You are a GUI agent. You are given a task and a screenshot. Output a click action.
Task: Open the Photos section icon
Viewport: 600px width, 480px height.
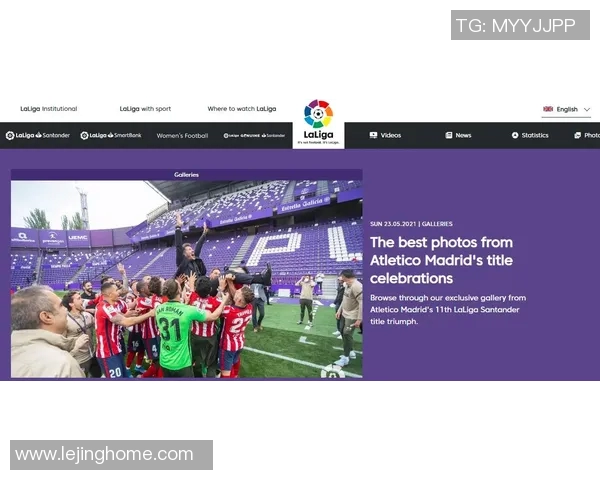pos(578,135)
